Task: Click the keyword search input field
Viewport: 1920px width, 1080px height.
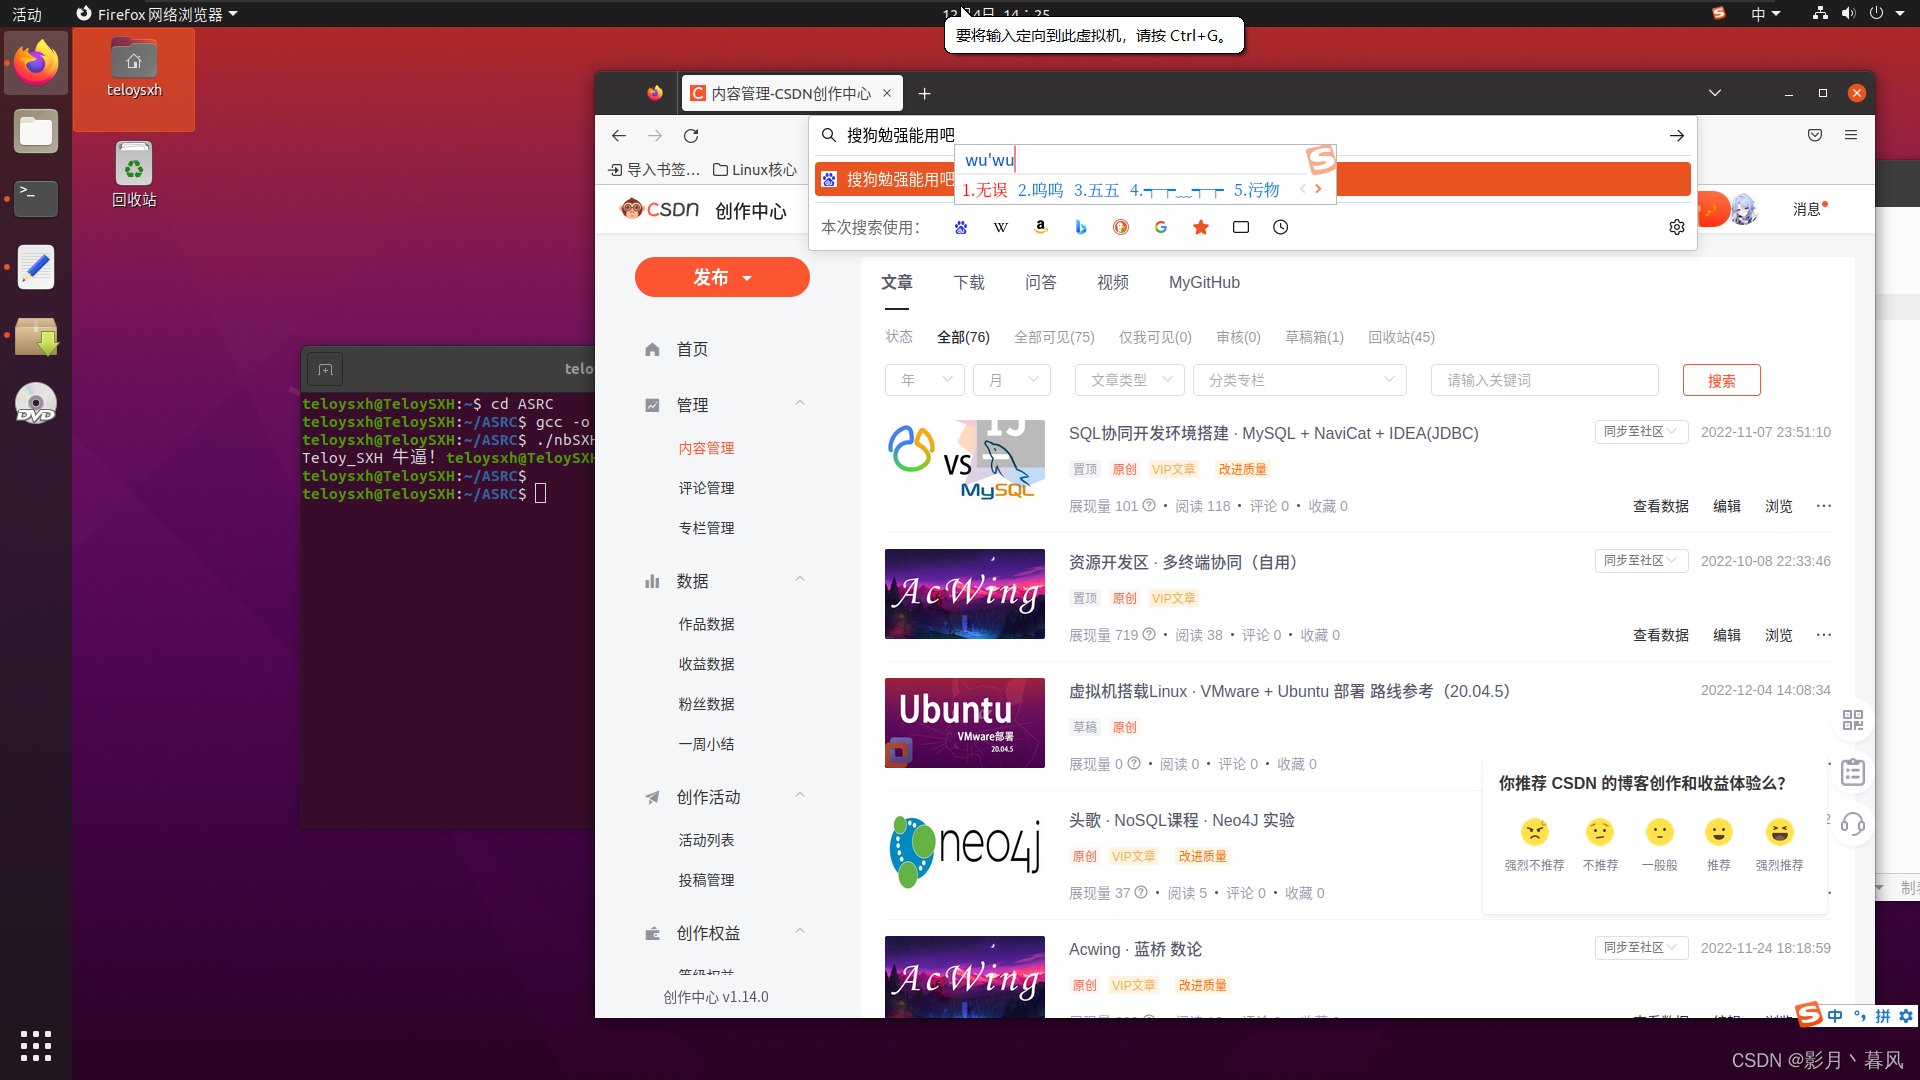Action: 1543,380
